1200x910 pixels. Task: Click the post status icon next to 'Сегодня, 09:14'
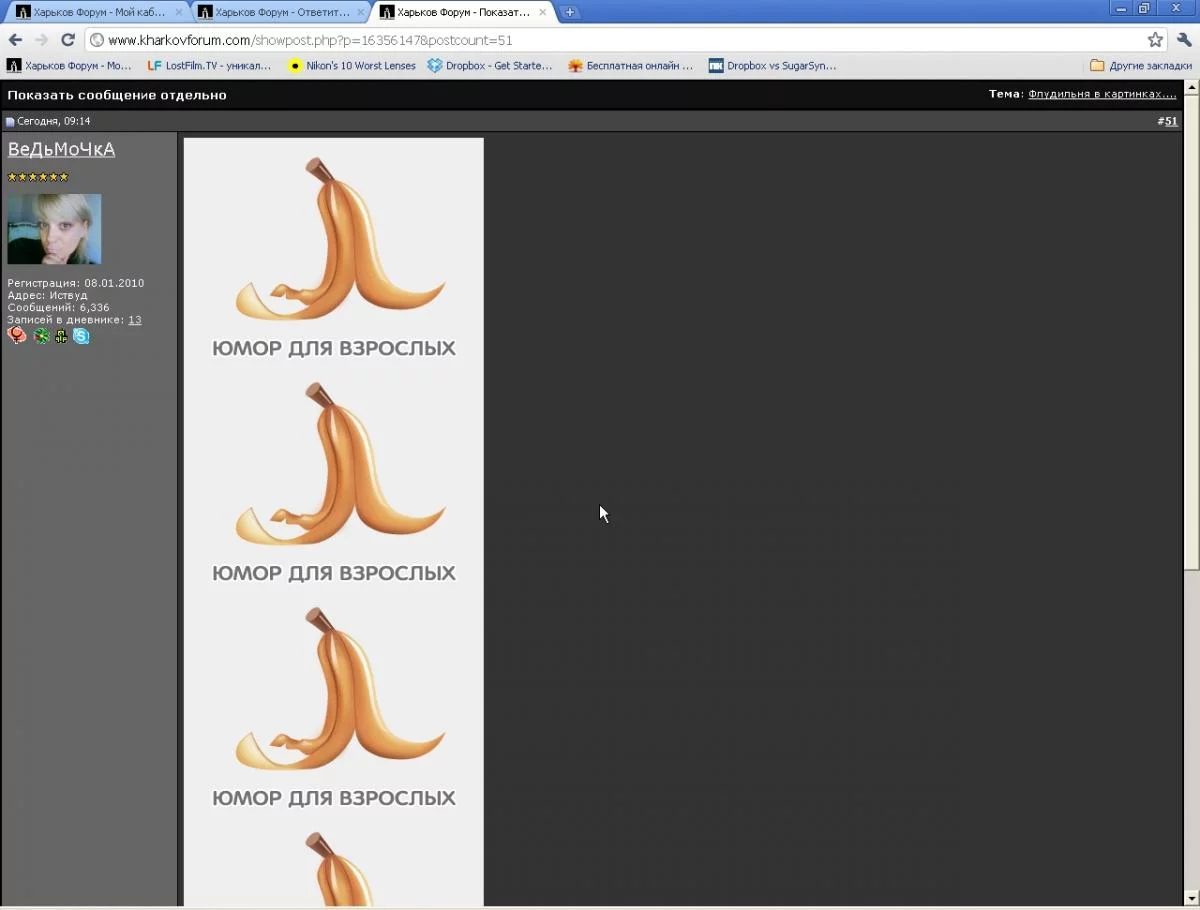[10, 122]
